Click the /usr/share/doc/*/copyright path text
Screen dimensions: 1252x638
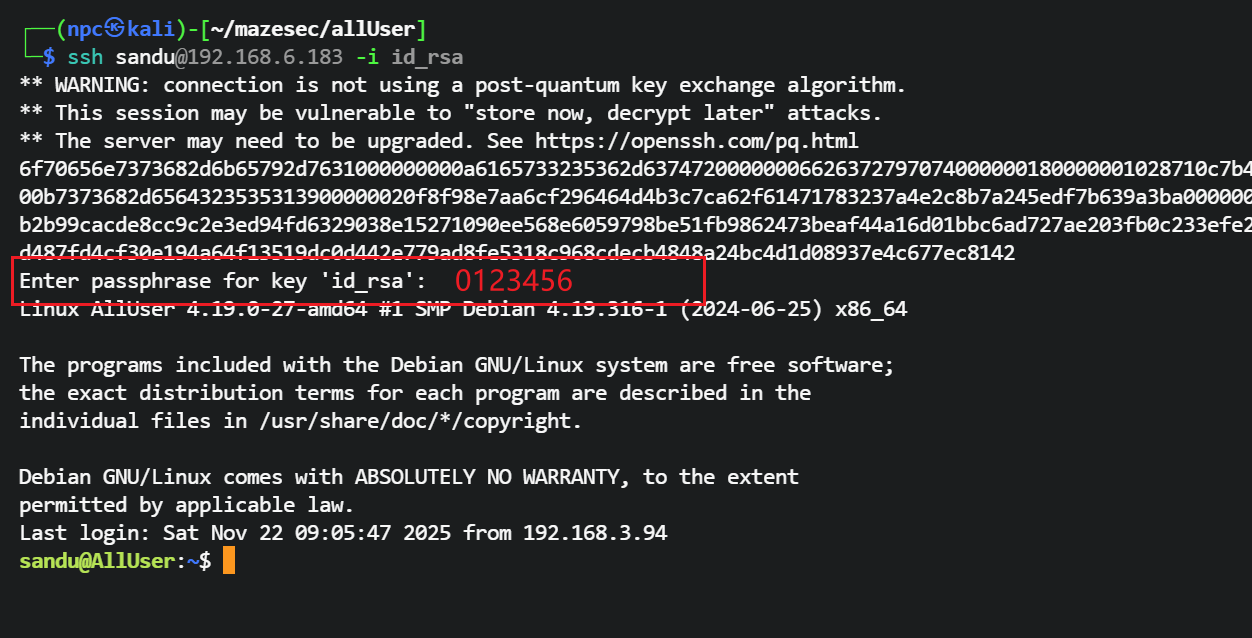tap(421, 421)
